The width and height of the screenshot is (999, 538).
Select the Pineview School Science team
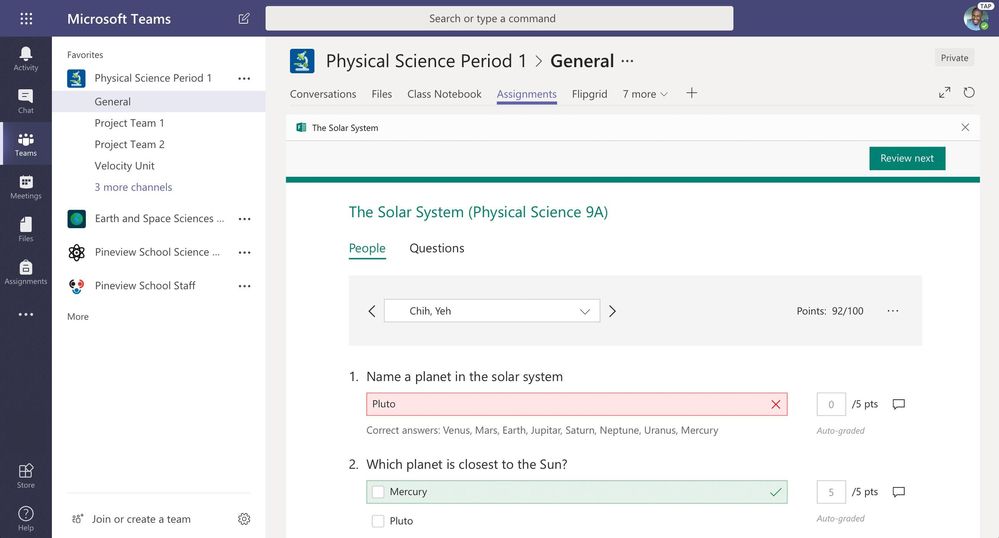pyautogui.click(x=157, y=252)
